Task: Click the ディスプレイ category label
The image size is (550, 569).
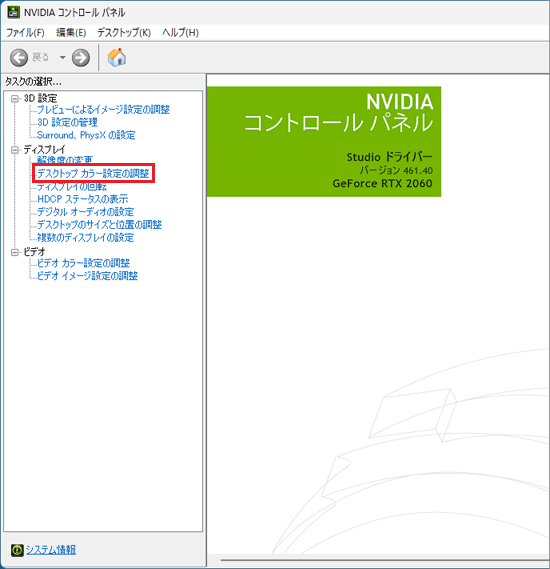Action: tap(44, 150)
